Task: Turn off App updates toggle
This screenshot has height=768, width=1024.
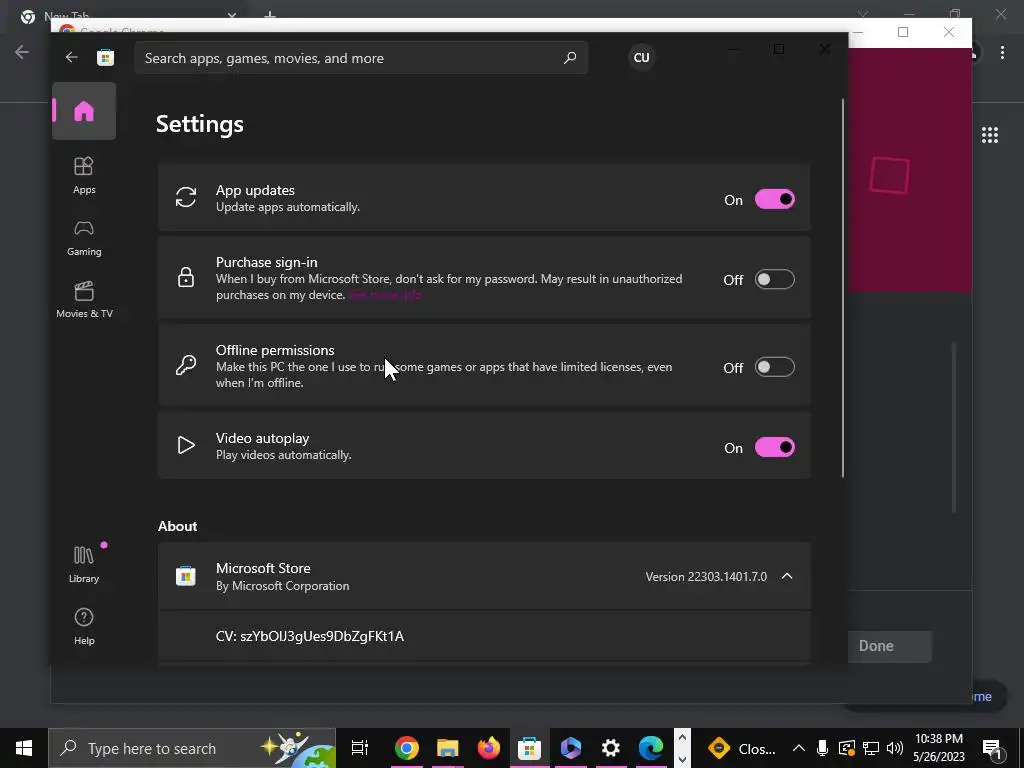Action: coord(775,199)
